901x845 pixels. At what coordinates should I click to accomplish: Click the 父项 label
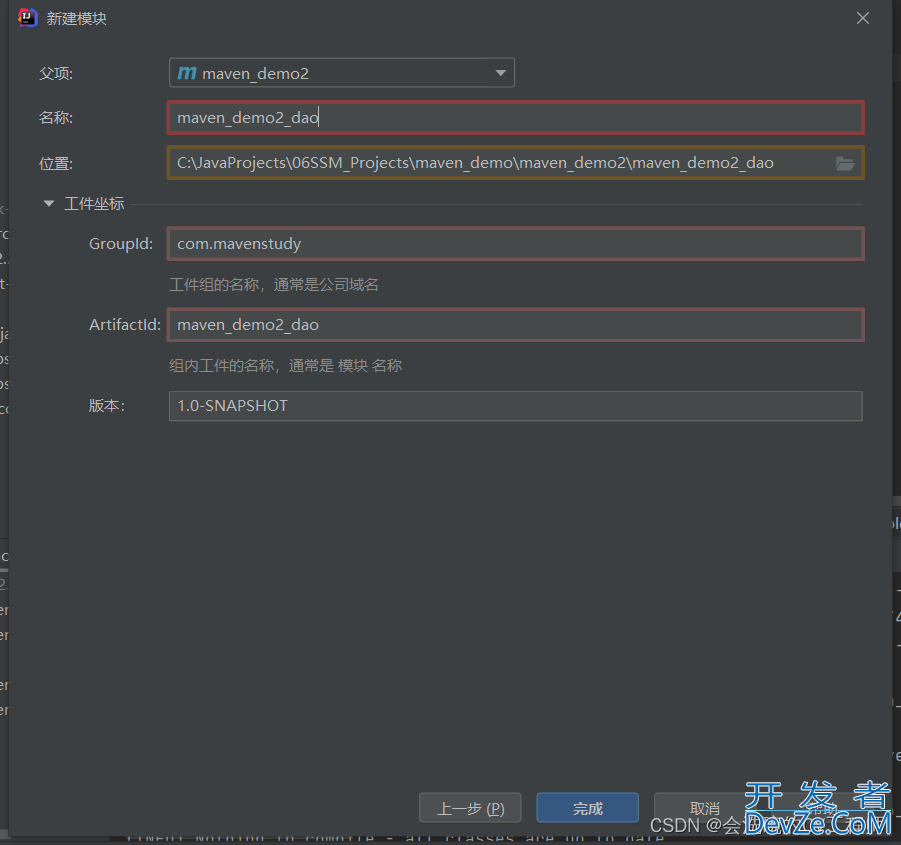coord(56,74)
